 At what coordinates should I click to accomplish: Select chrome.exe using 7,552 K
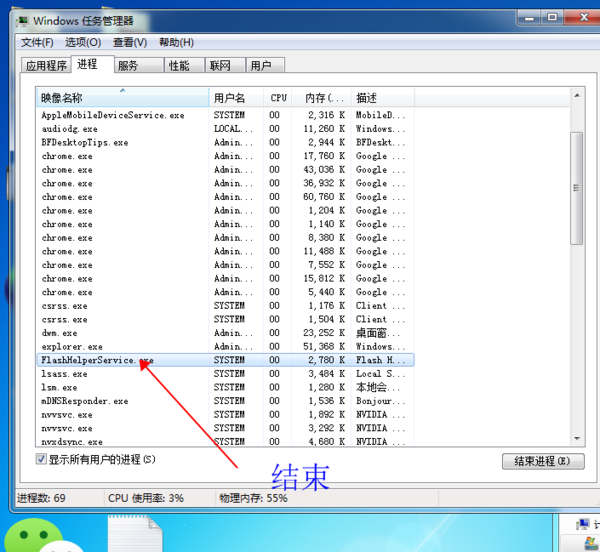tap(225, 265)
